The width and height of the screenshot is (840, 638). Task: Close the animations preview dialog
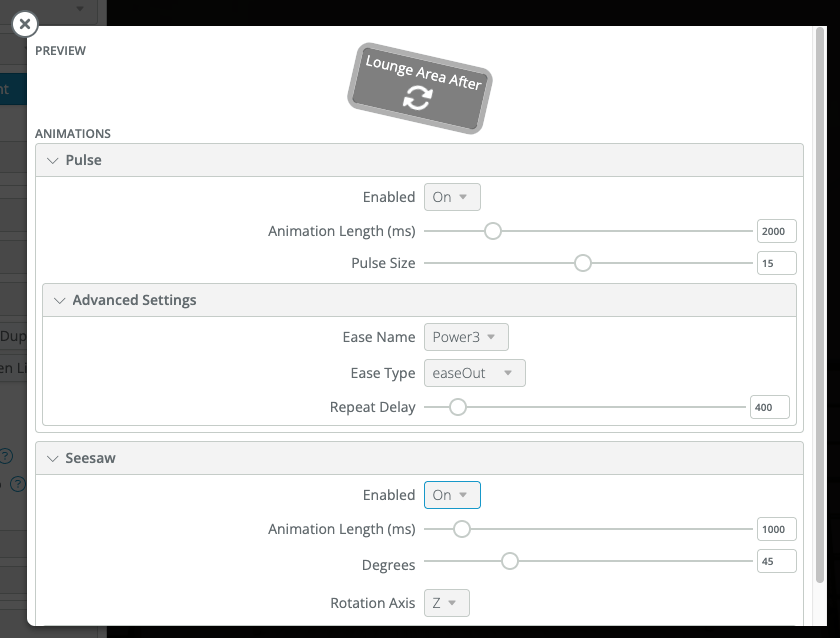(x=24, y=24)
